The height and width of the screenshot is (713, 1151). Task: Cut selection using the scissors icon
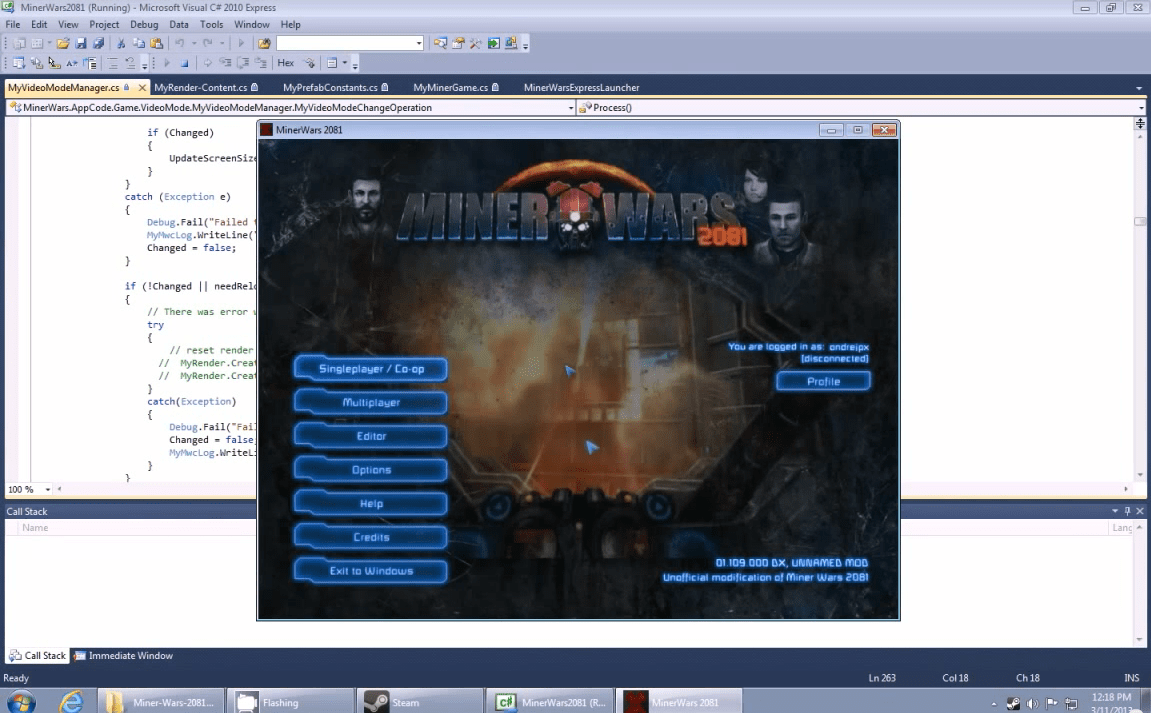pos(120,43)
